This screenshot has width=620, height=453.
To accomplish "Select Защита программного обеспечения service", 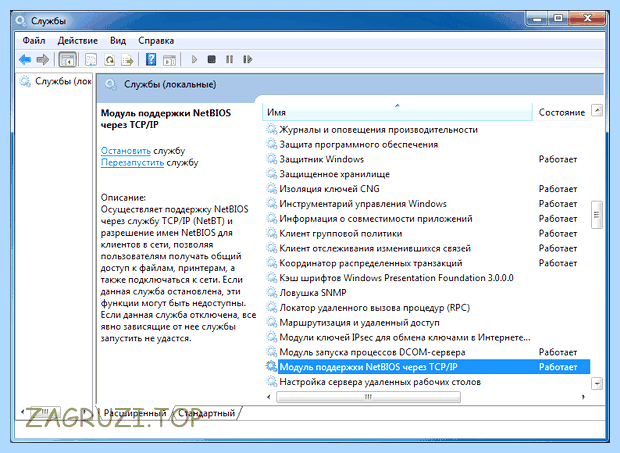I will [359, 144].
